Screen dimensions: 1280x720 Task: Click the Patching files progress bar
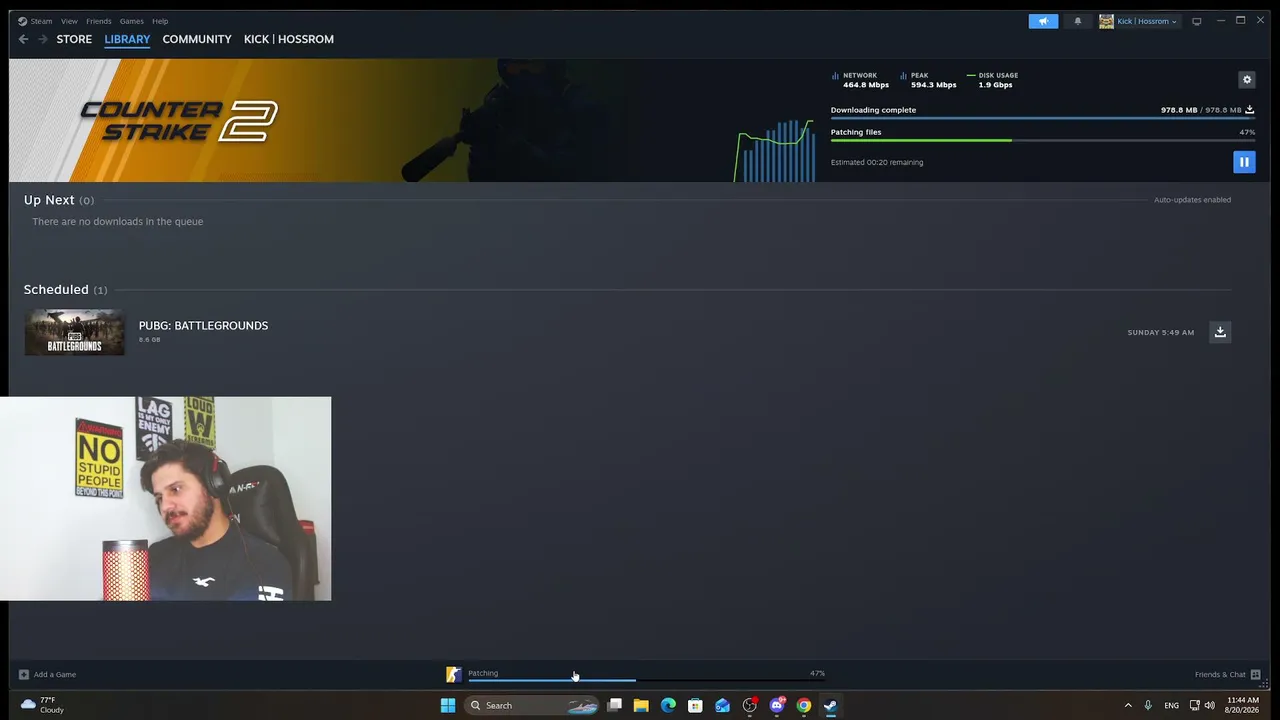coord(1043,140)
